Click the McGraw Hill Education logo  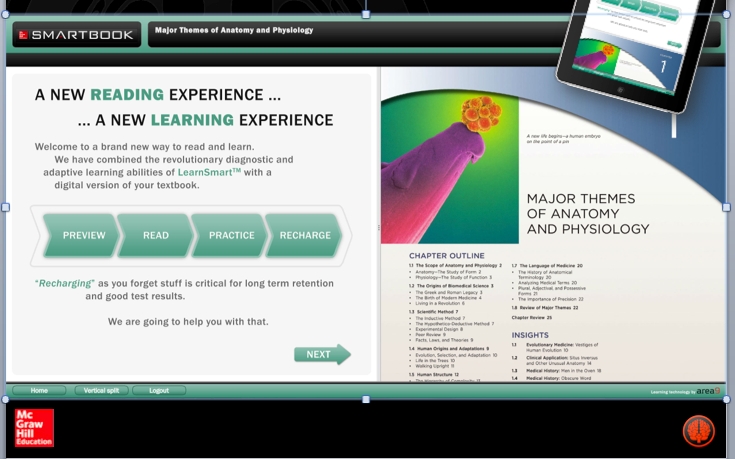point(34,428)
